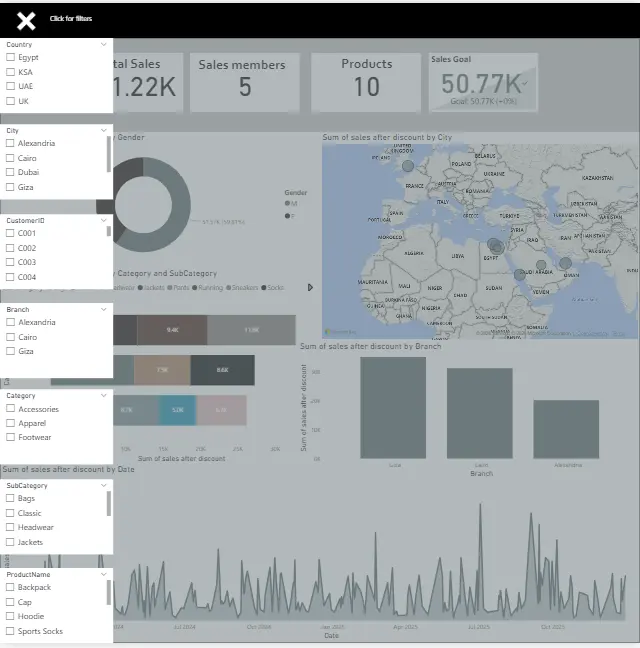
Task: Expand the Category slicer chevron
Action: tap(104, 395)
